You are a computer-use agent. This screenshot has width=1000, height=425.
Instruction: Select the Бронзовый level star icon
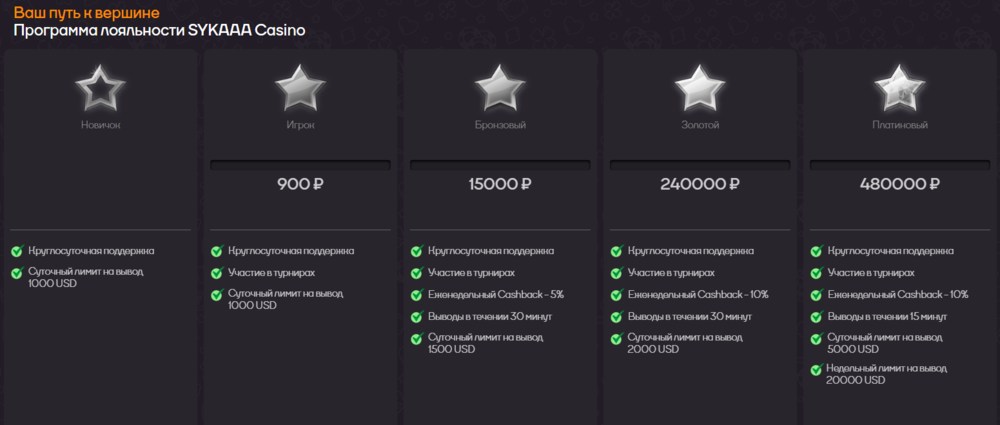coord(500,91)
